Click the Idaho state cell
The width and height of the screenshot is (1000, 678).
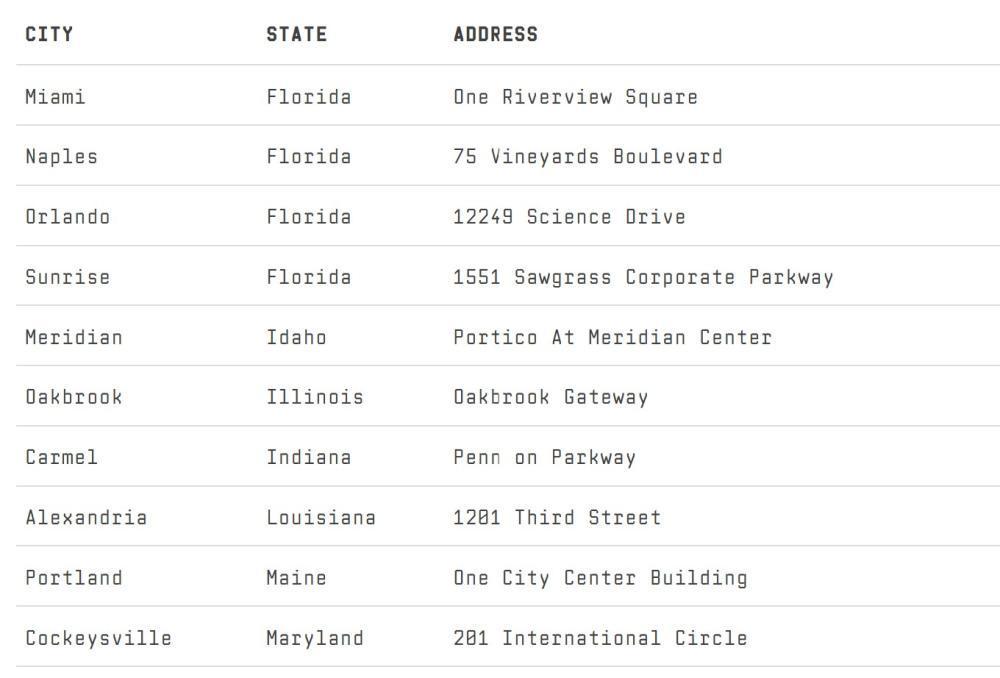click(x=296, y=337)
